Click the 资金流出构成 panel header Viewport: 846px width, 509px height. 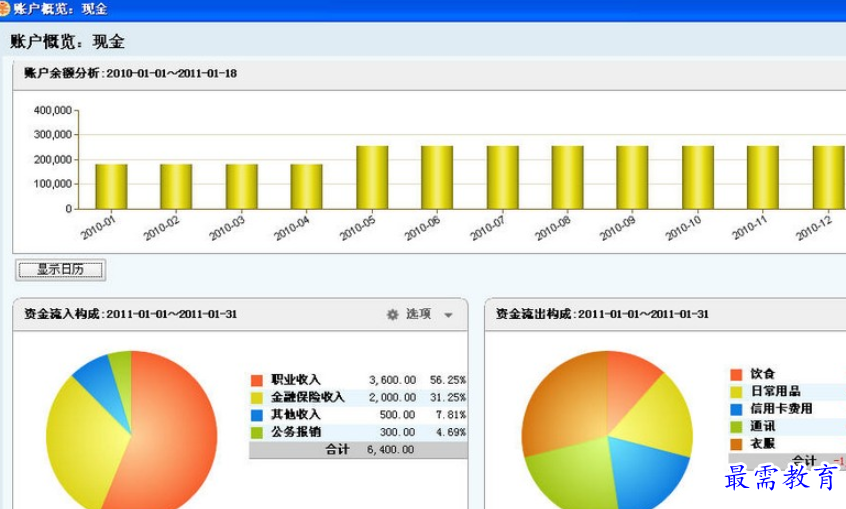point(602,314)
